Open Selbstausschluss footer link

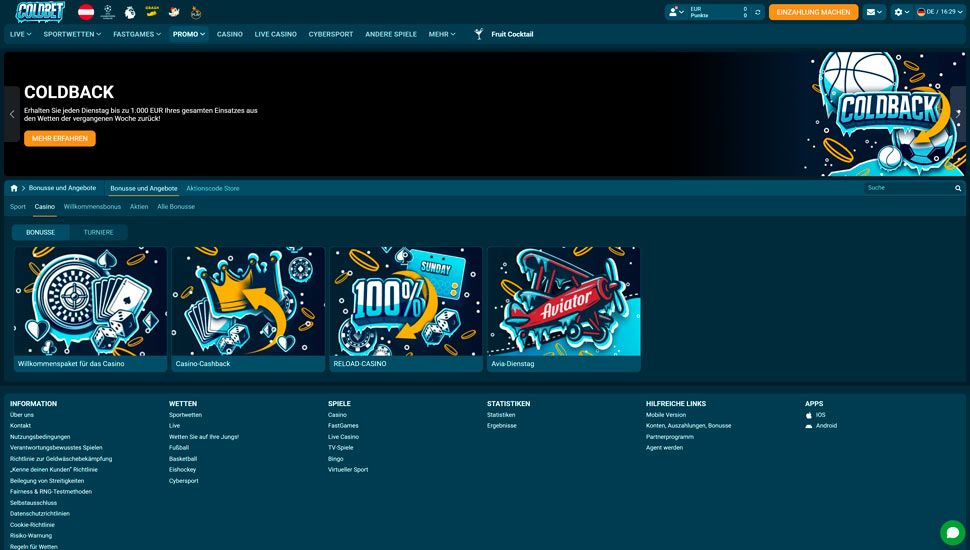[x=33, y=503]
